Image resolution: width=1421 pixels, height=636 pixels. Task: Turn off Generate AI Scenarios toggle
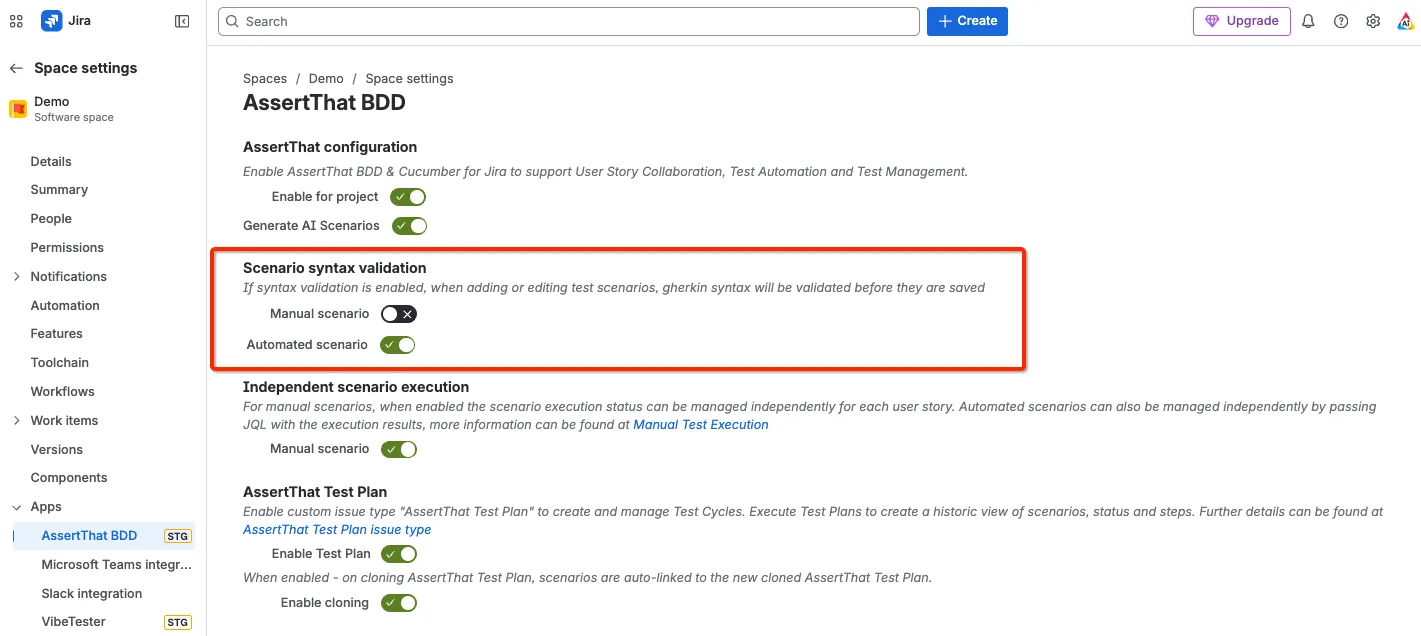(x=409, y=226)
